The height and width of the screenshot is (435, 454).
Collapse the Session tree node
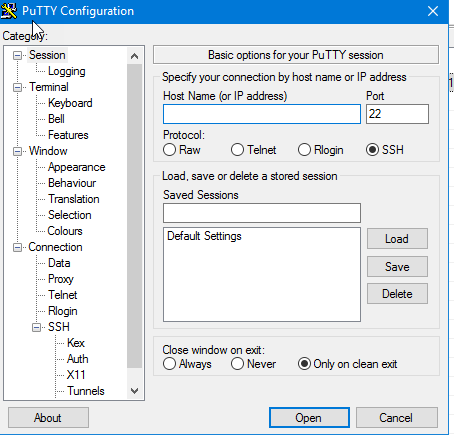pyautogui.click(x=17, y=55)
